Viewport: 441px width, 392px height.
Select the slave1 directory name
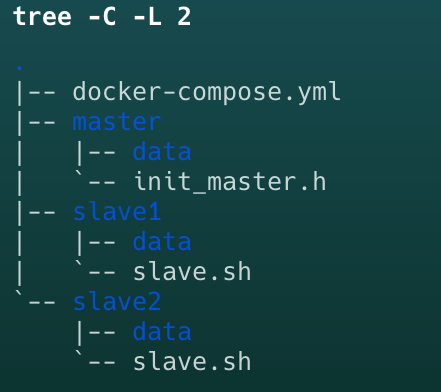point(117,212)
